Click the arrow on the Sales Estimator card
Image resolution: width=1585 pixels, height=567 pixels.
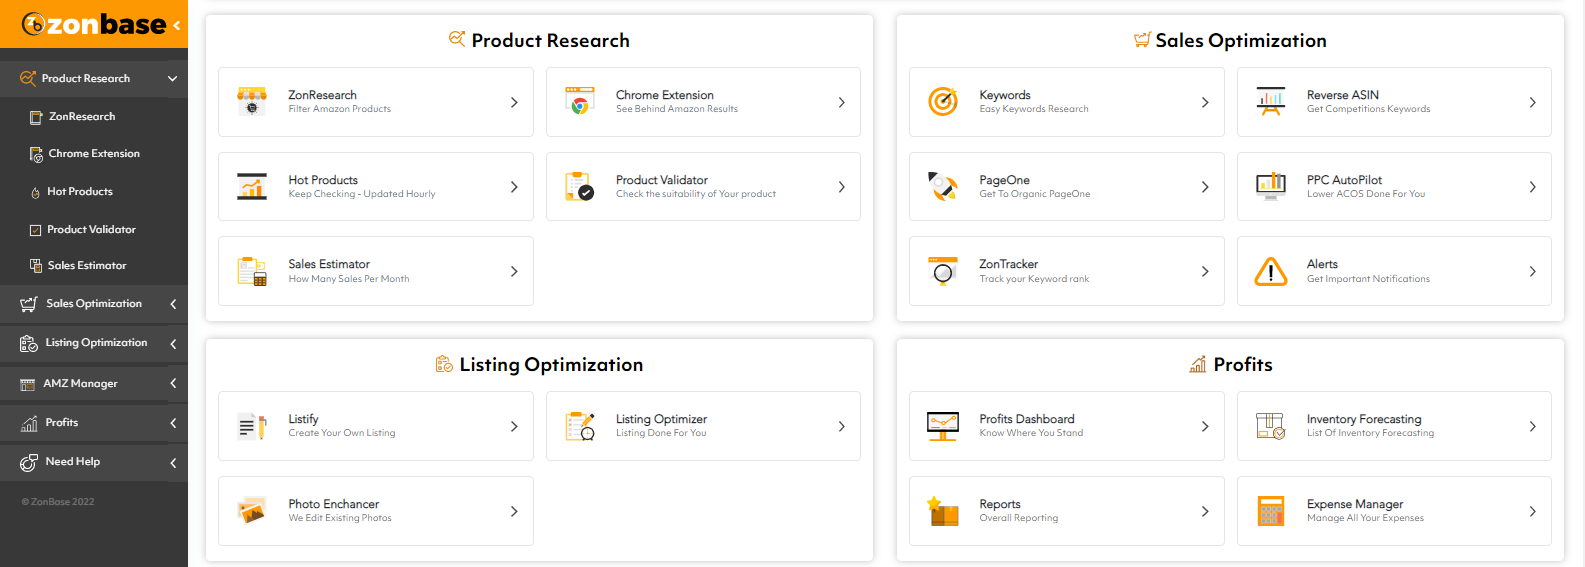click(514, 271)
